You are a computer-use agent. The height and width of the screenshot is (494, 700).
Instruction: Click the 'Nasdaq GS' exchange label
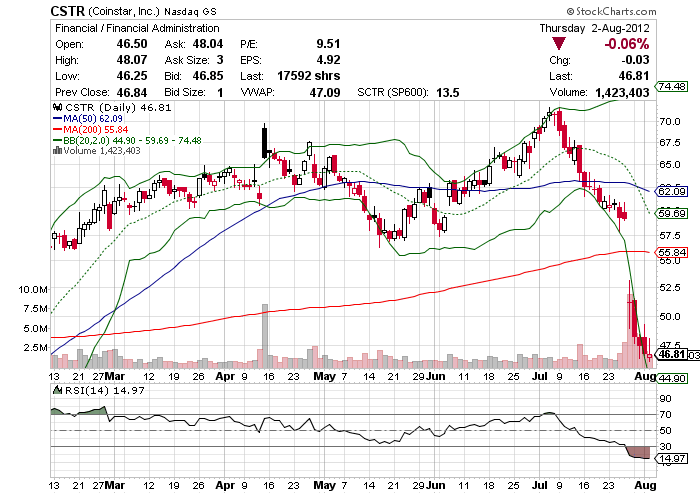pyautogui.click(x=190, y=12)
